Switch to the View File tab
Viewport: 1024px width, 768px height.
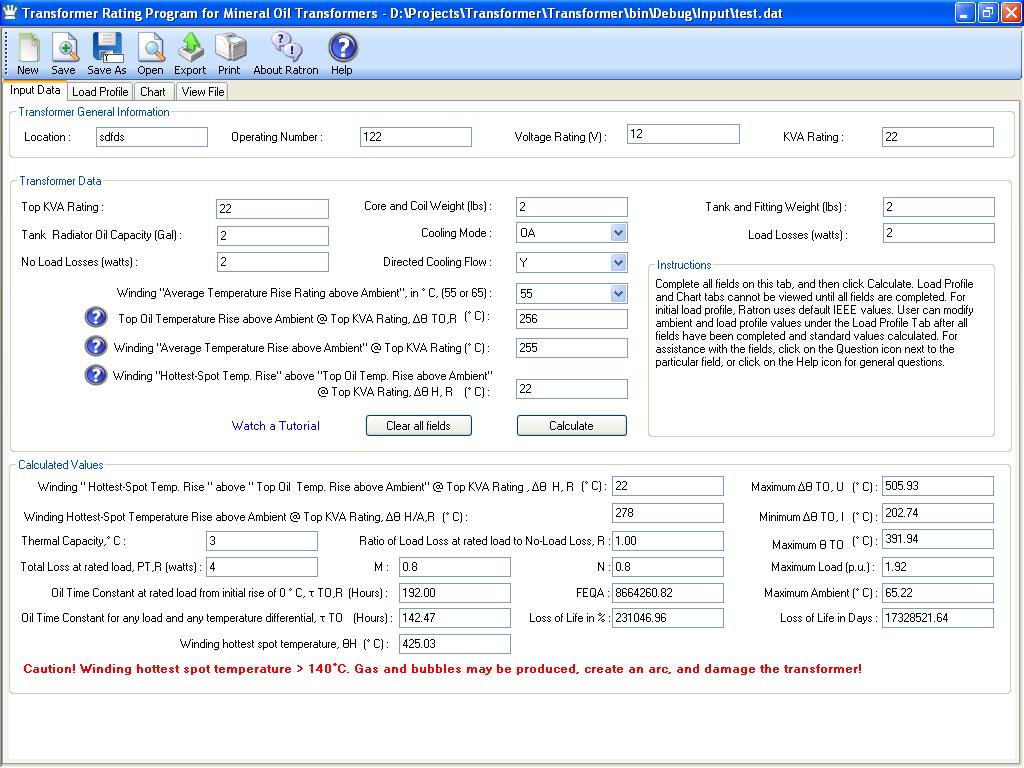pyautogui.click(x=203, y=92)
